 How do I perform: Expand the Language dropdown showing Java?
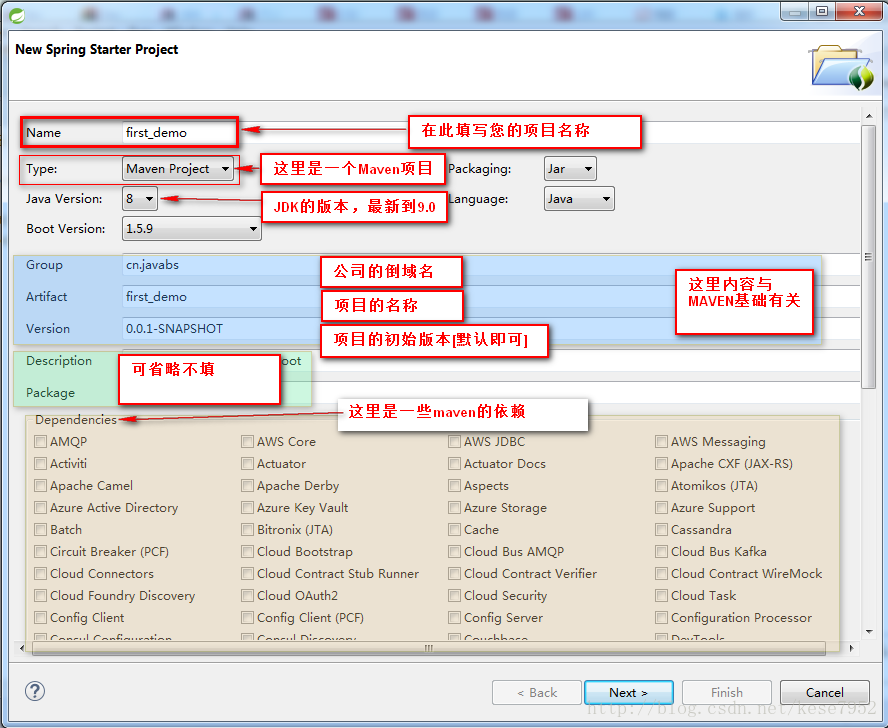pos(579,199)
